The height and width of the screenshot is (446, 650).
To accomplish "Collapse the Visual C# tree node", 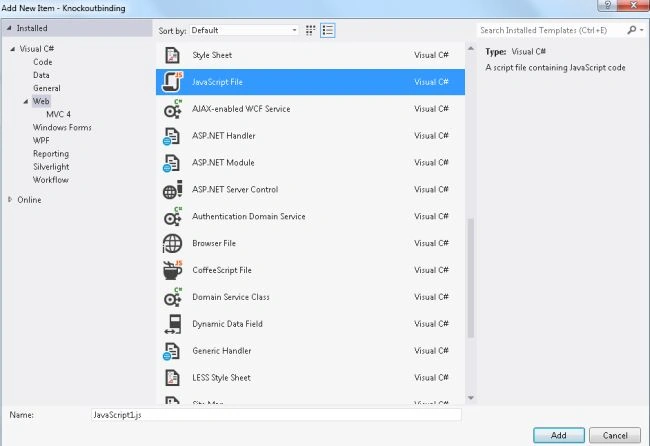I will pos(12,49).
